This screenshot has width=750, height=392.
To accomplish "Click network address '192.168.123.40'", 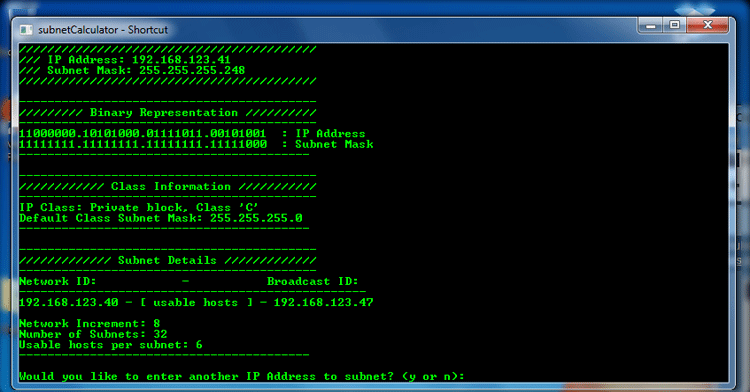I will (68, 302).
